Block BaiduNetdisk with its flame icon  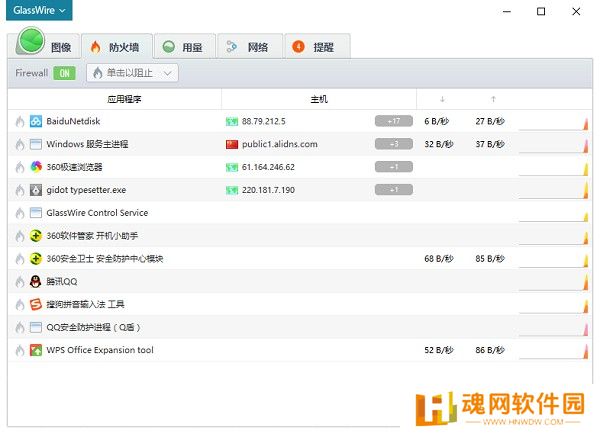(x=20, y=121)
